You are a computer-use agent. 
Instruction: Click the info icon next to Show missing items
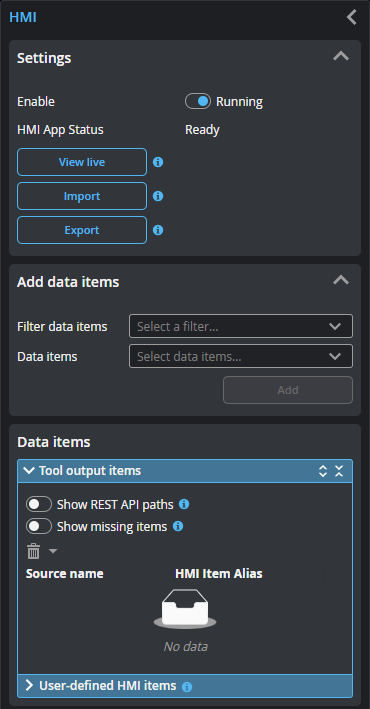click(x=178, y=526)
